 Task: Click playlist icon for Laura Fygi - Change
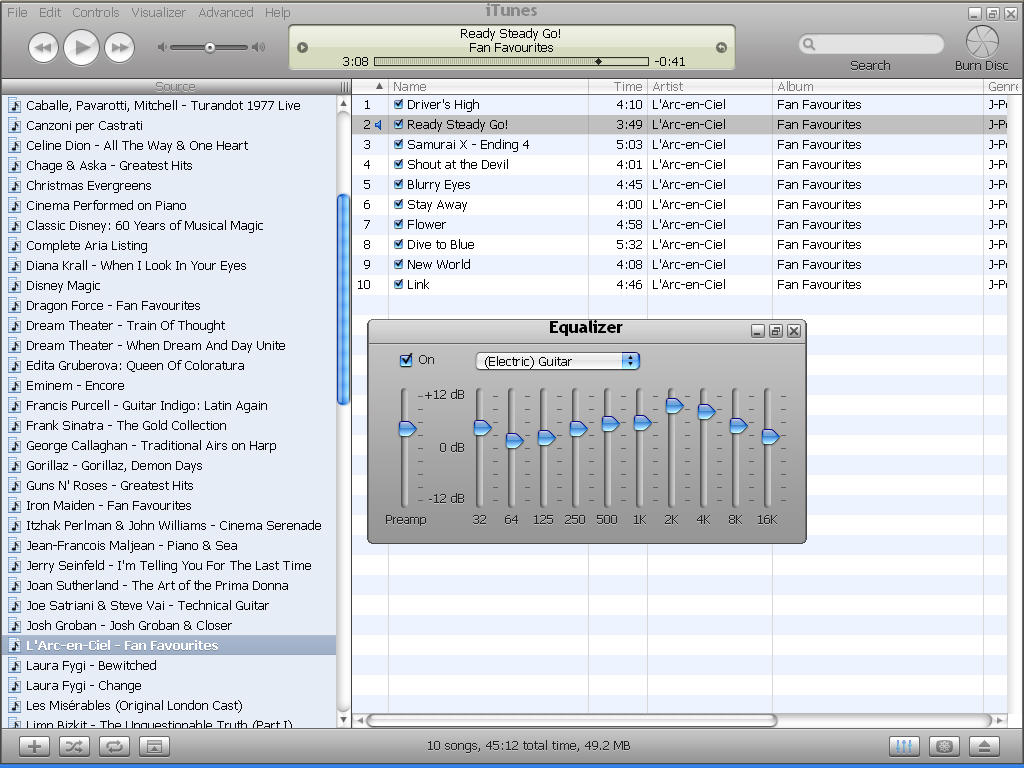[14, 686]
